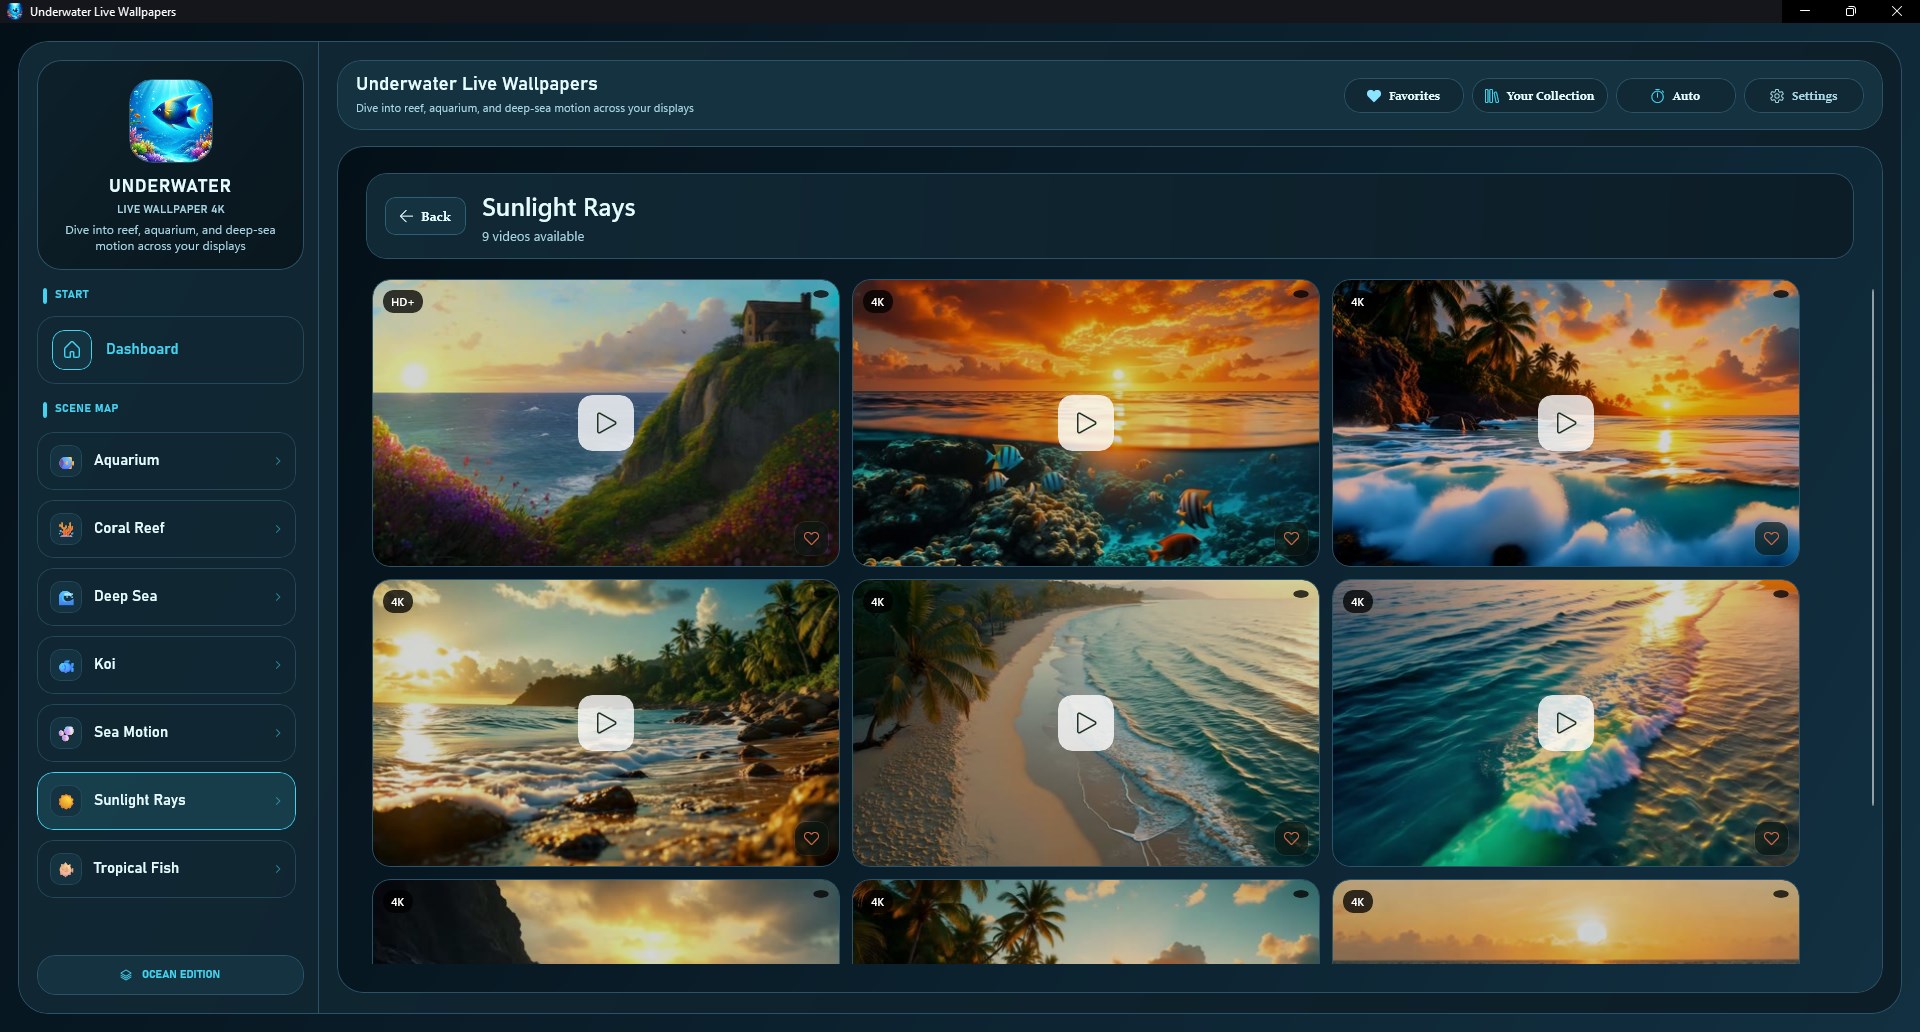The width and height of the screenshot is (1920, 1032).
Task: Go Back from Sunlight Rays
Action: point(425,216)
